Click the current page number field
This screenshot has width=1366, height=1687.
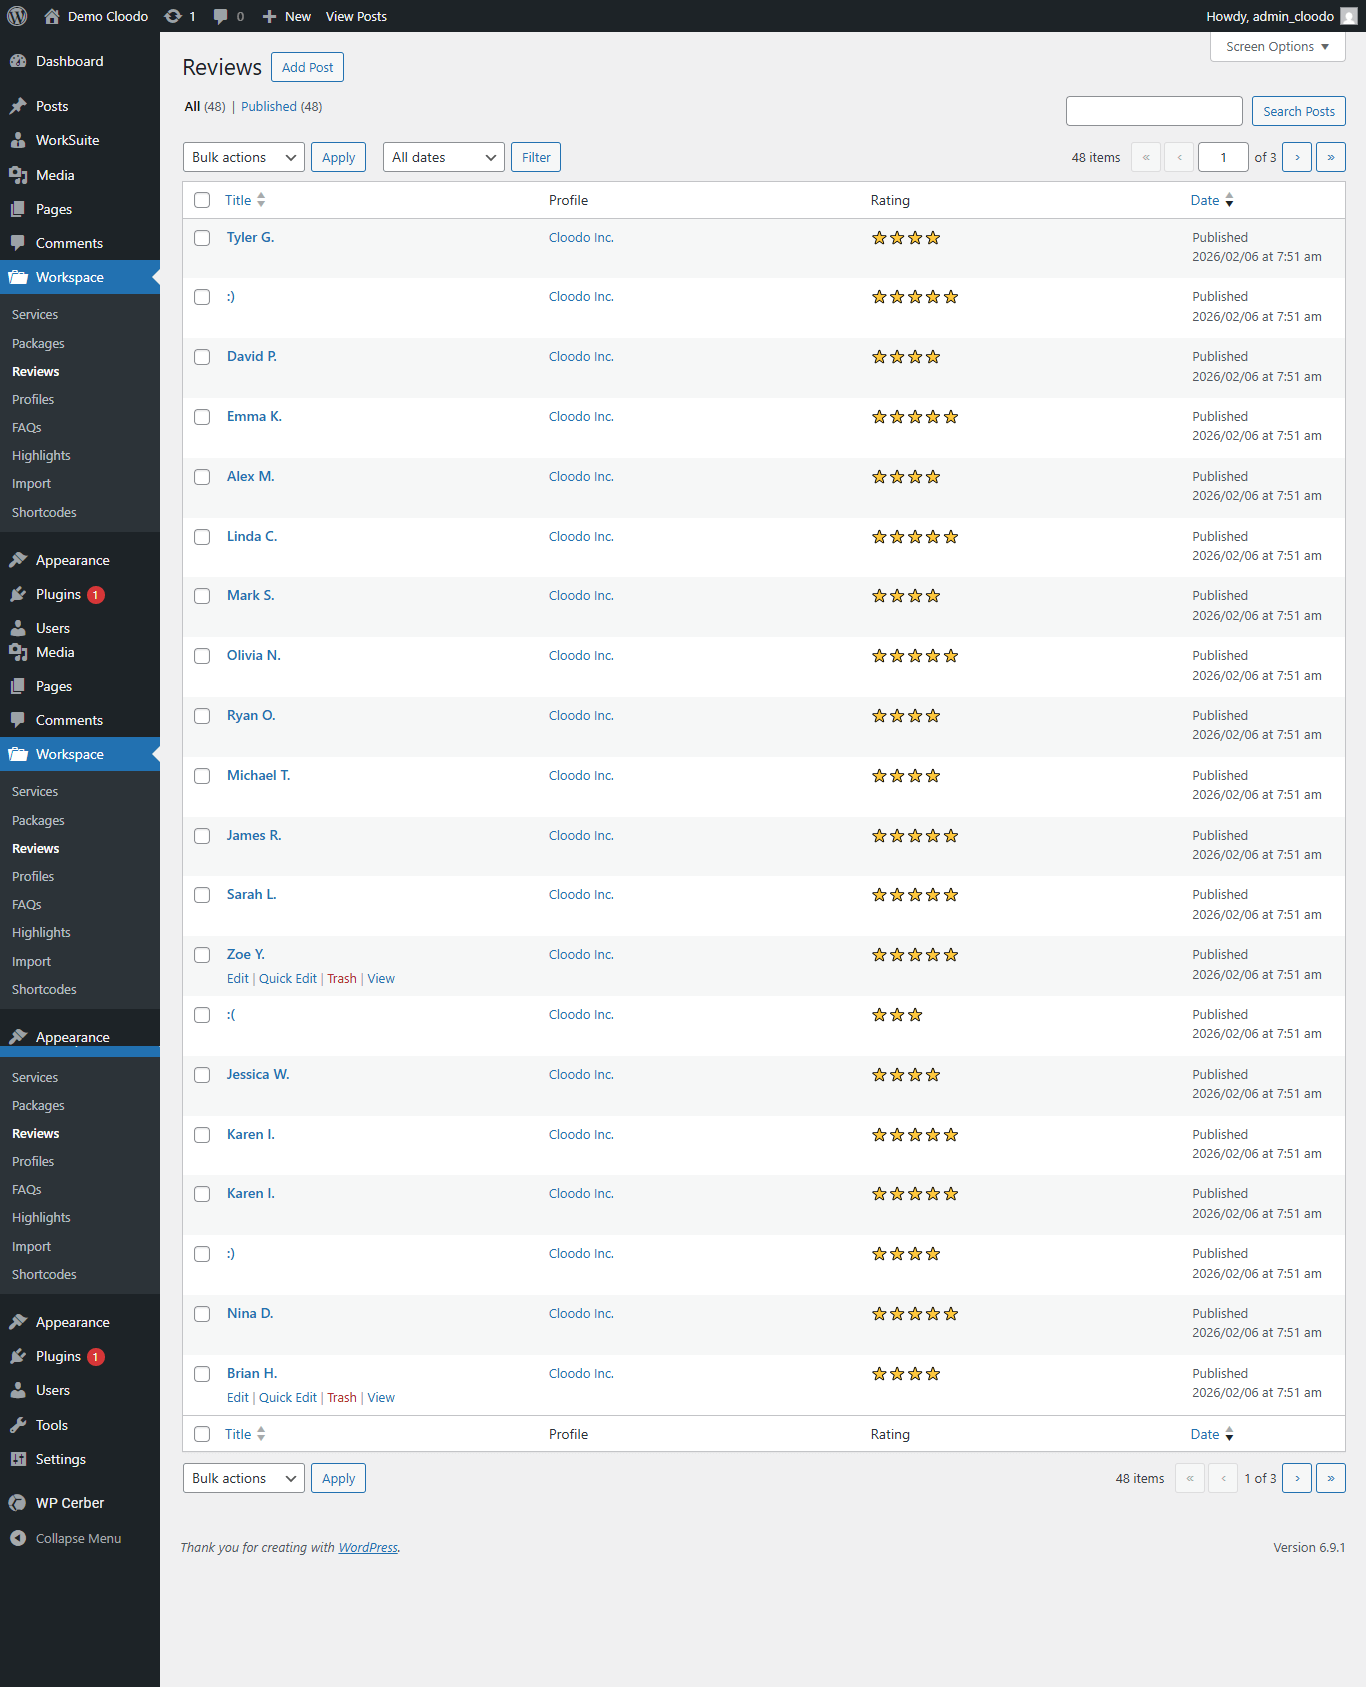pyautogui.click(x=1223, y=157)
